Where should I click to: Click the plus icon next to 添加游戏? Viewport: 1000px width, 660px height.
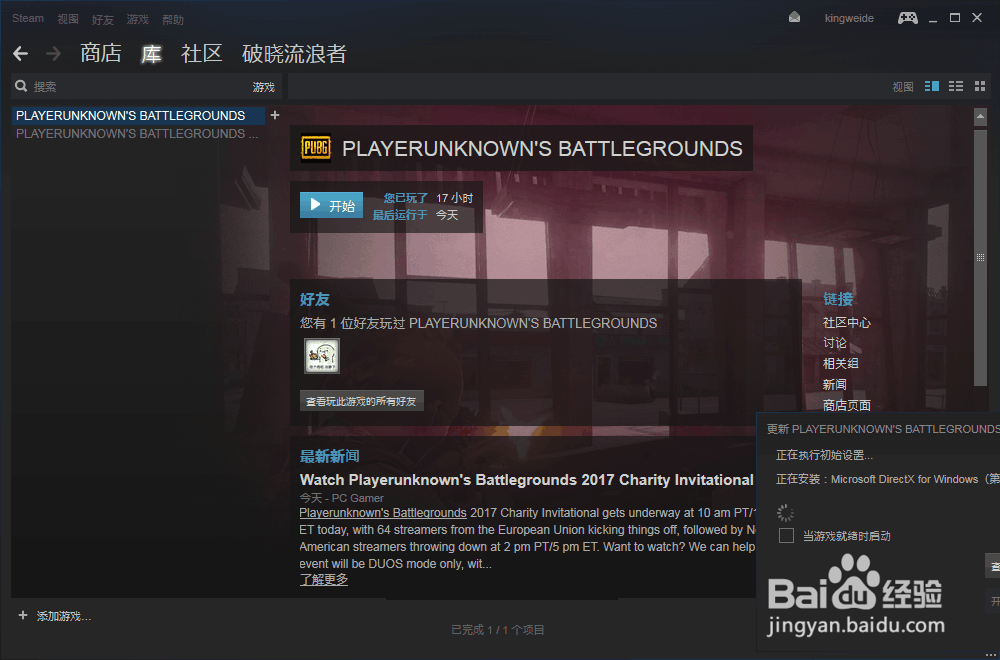(x=23, y=615)
